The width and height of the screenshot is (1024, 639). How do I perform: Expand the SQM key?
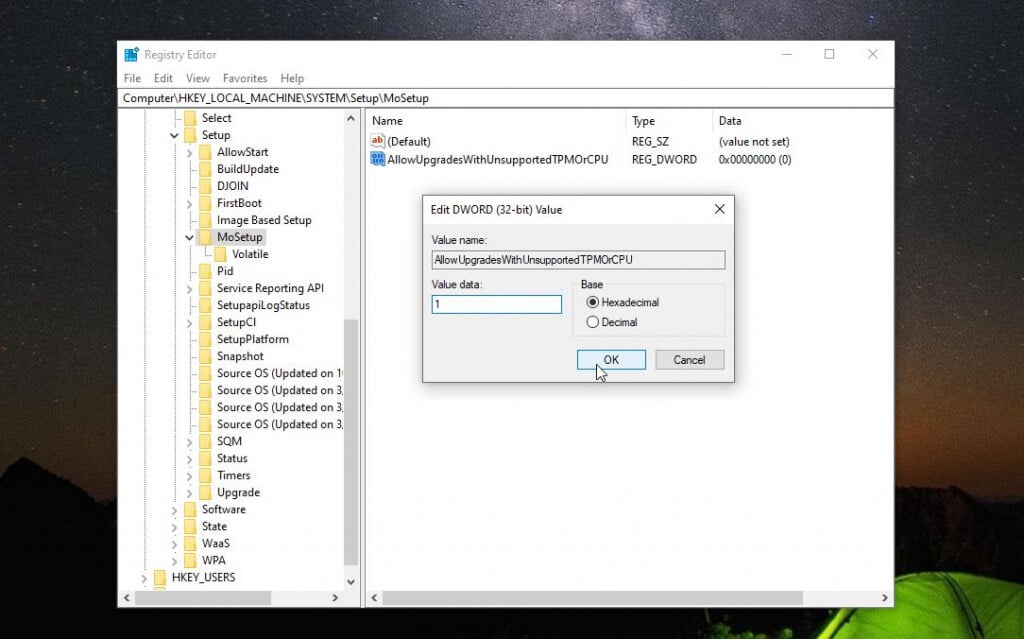pos(189,442)
